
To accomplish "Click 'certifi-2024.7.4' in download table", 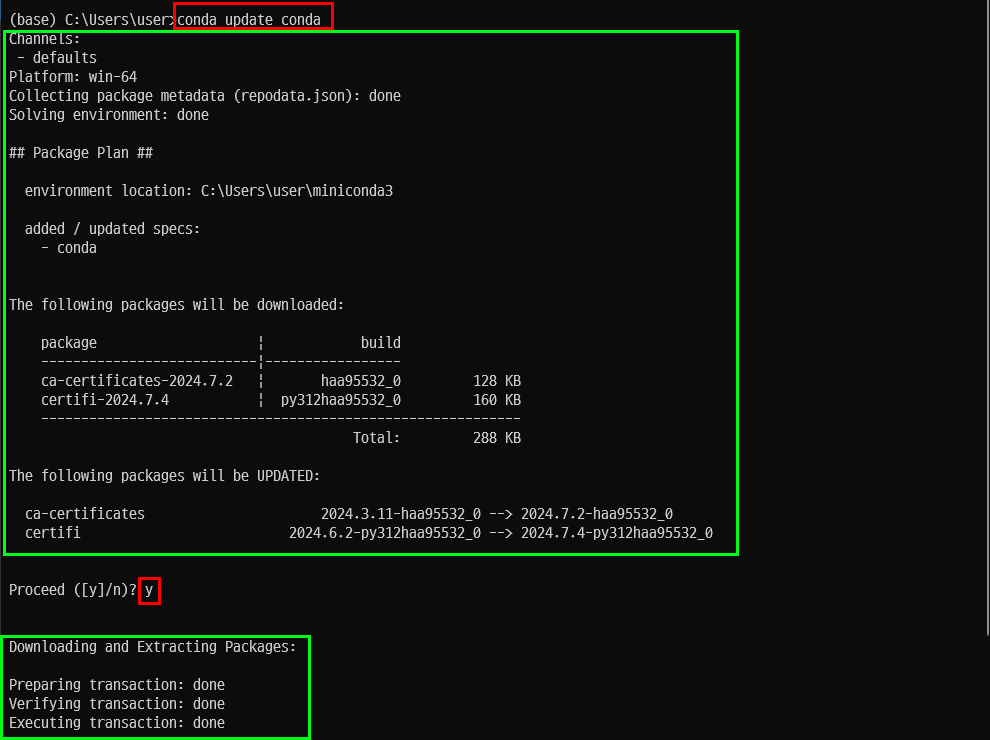I will click(105, 400).
